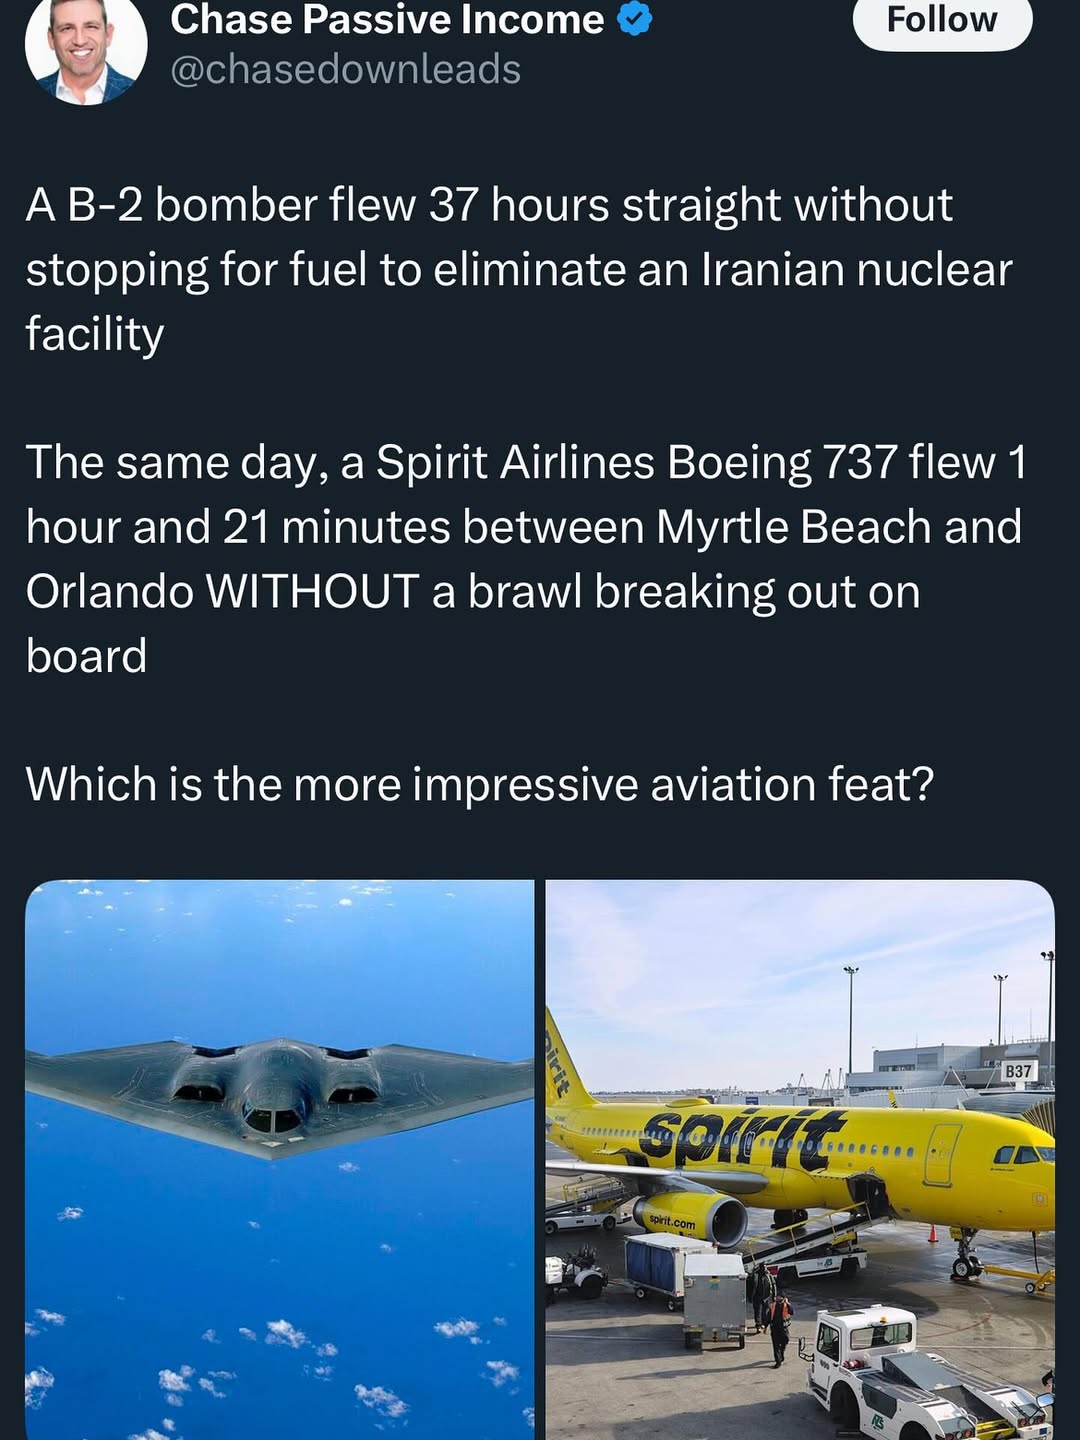
Task: Select the Chase Passive Income display name
Action: 387,19
